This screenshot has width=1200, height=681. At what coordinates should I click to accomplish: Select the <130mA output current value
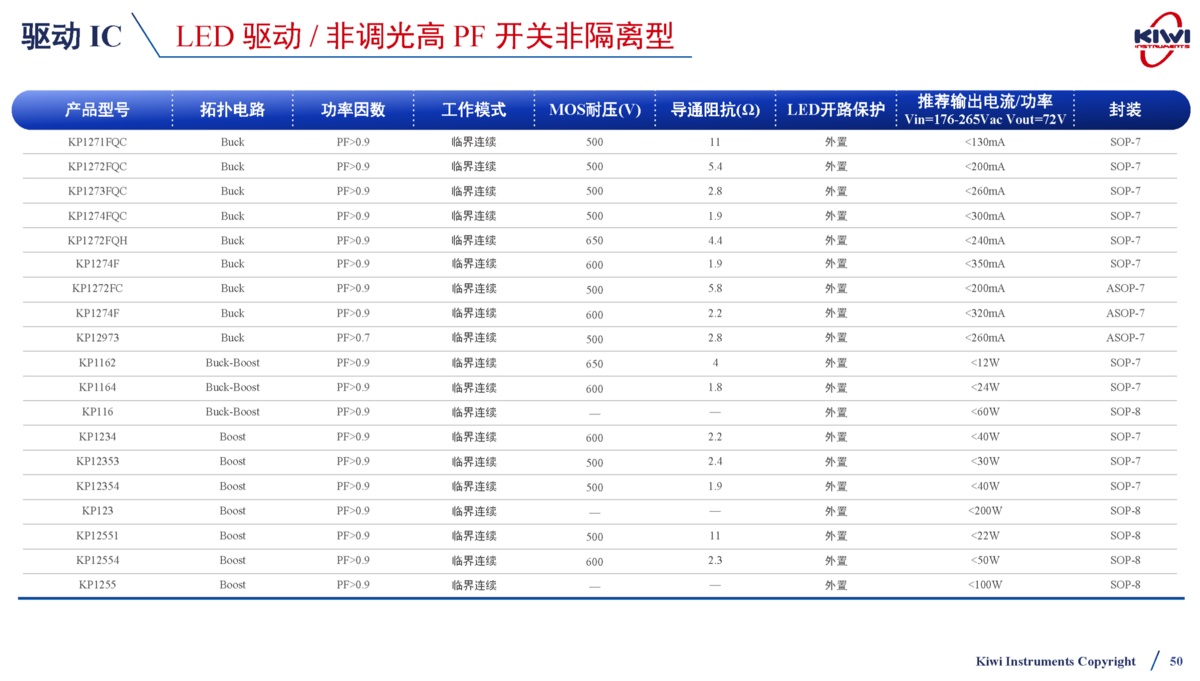[x=985, y=142]
